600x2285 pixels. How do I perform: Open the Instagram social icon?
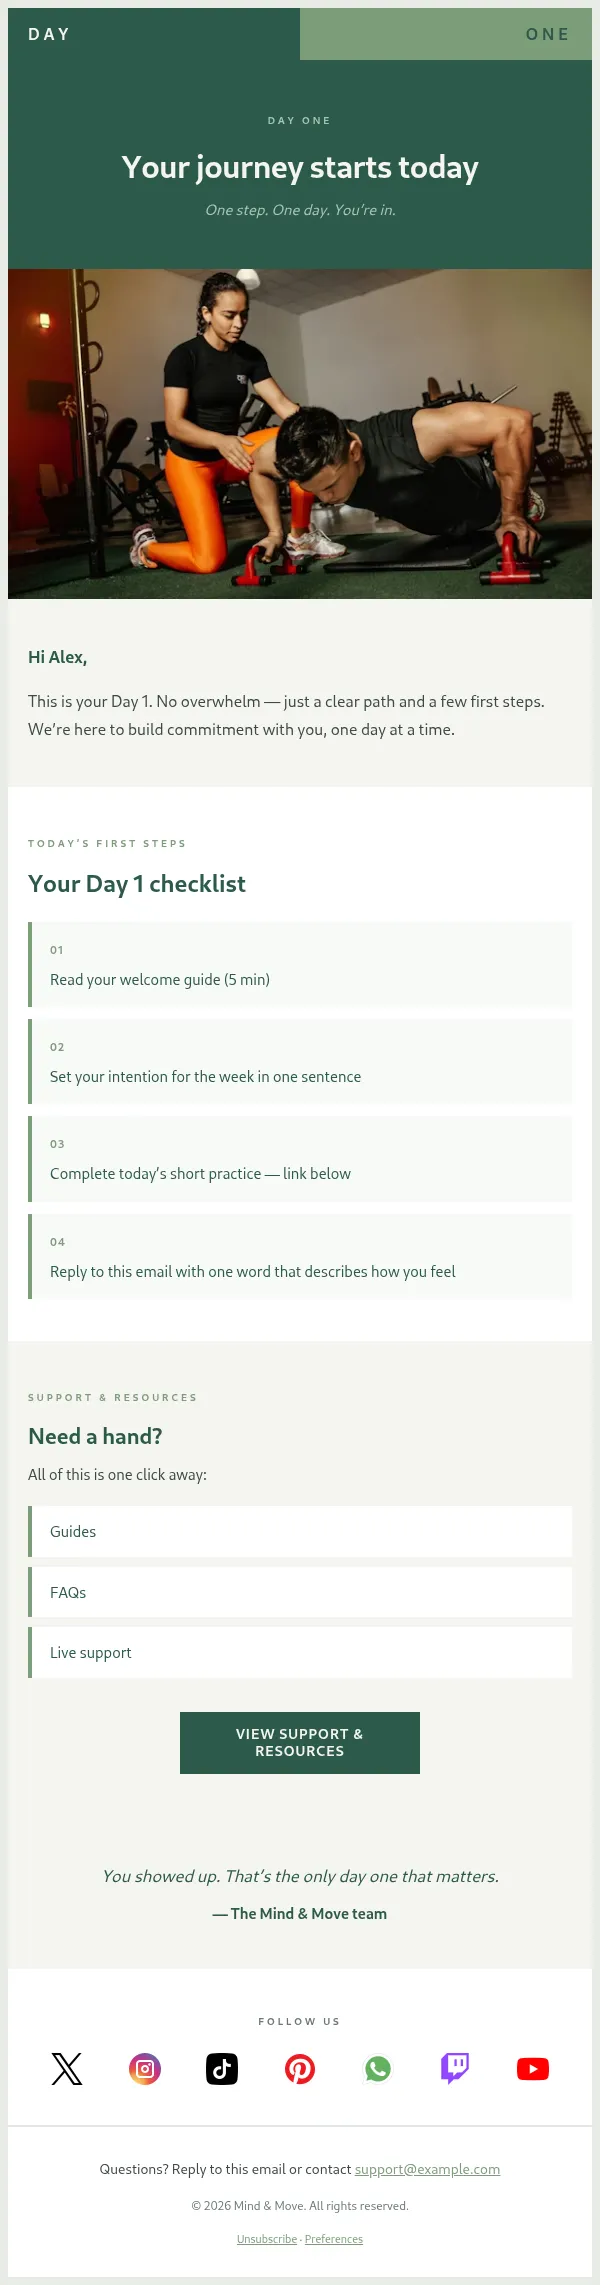[x=144, y=2068]
